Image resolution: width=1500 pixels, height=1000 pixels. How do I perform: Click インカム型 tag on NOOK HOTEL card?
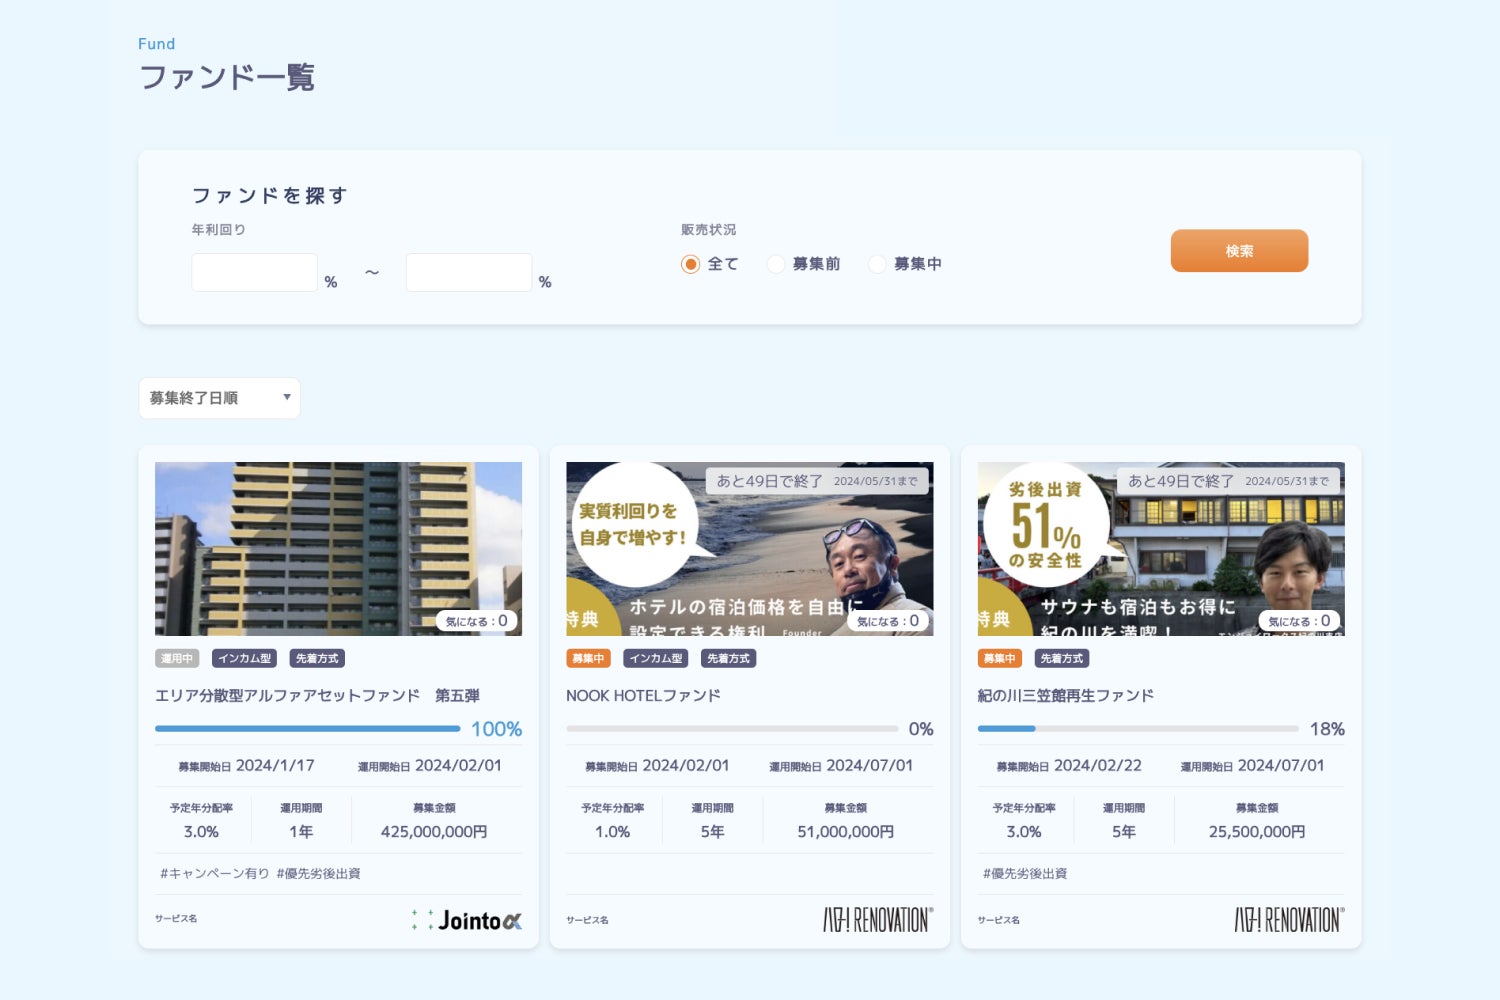pyautogui.click(x=656, y=658)
